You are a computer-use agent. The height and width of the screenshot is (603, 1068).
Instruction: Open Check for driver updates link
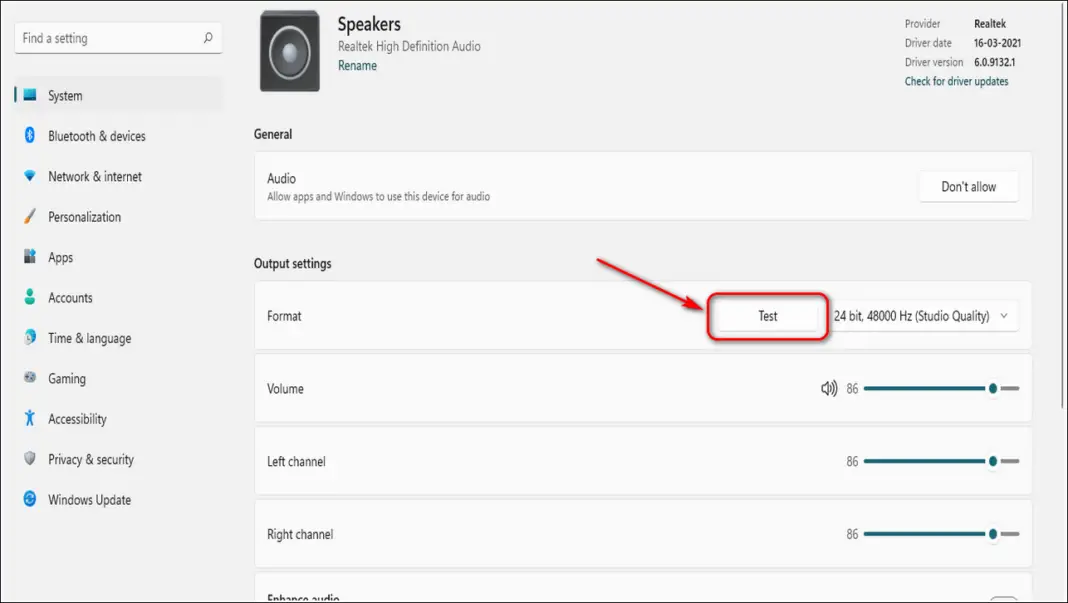point(956,81)
